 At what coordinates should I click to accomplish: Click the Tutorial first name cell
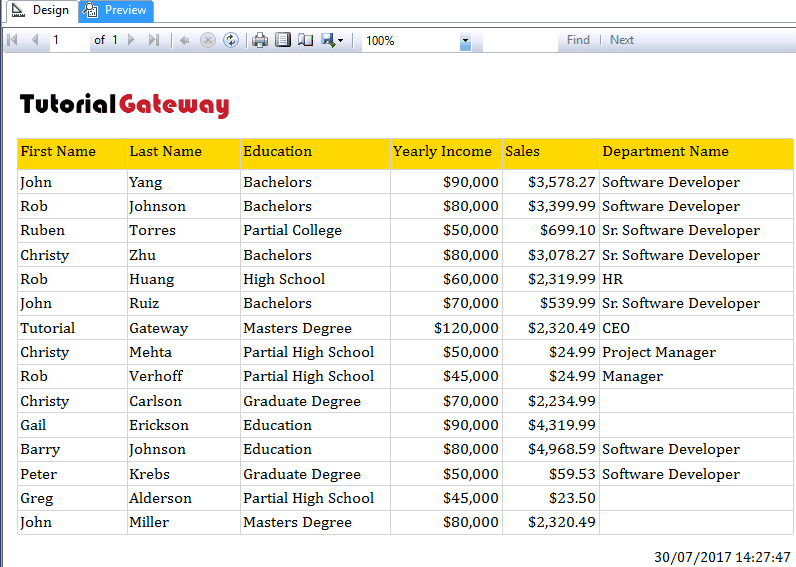[x=72, y=328]
